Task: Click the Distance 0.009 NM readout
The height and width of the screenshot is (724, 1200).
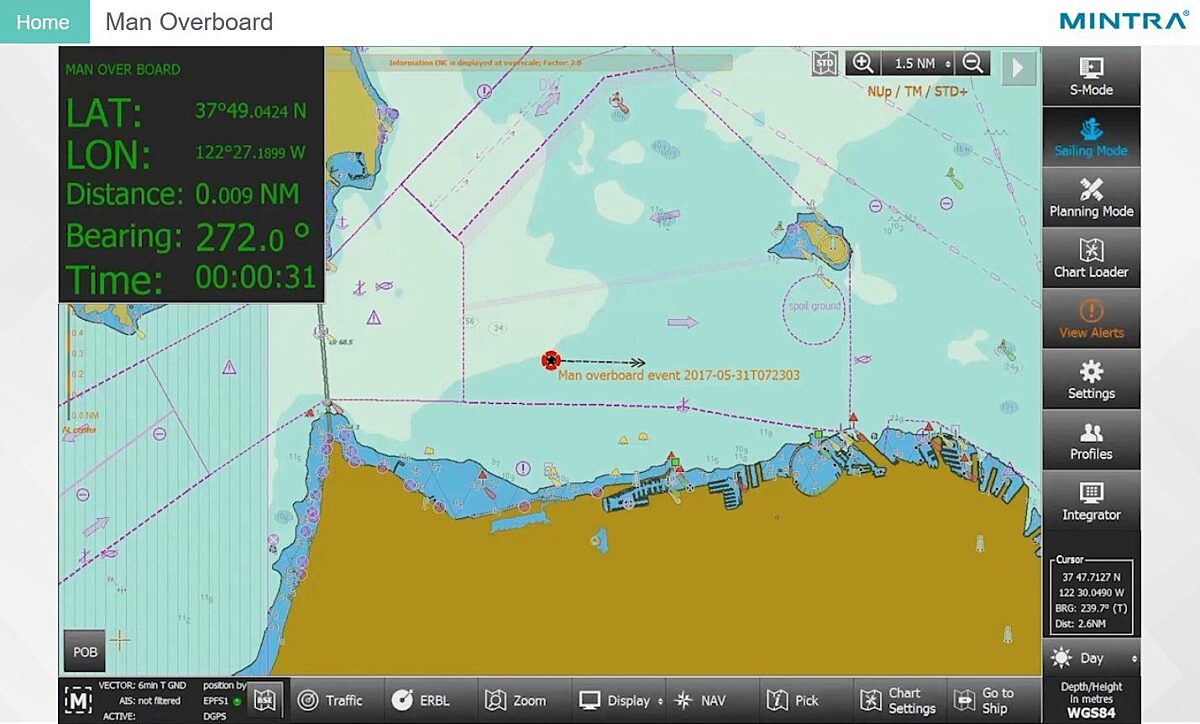Action: (183, 193)
